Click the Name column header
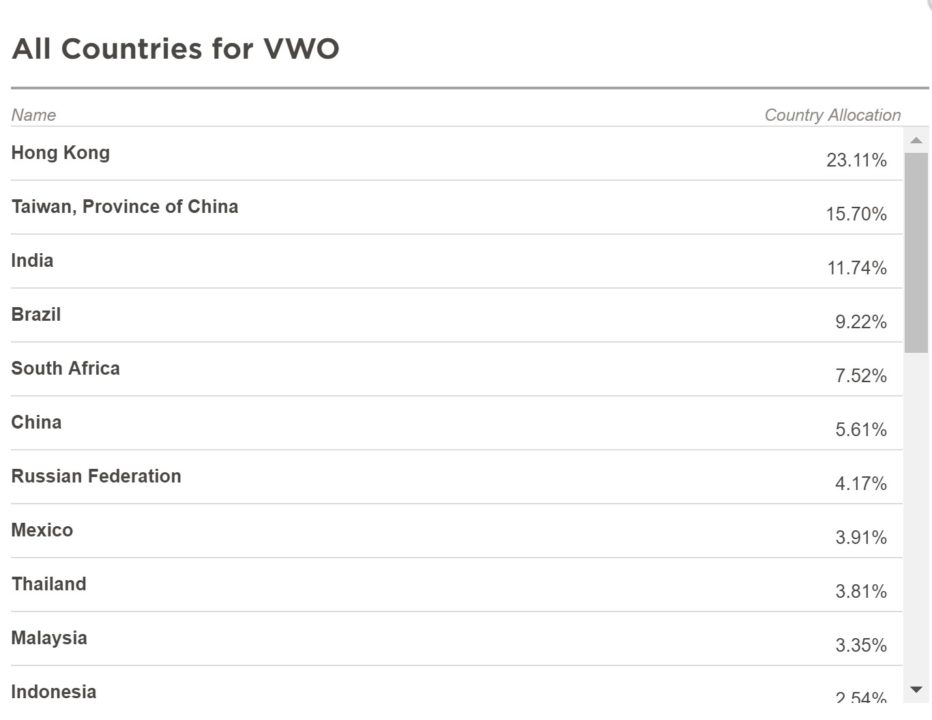This screenshot has height=720, width=932. [x=34, y=115]
